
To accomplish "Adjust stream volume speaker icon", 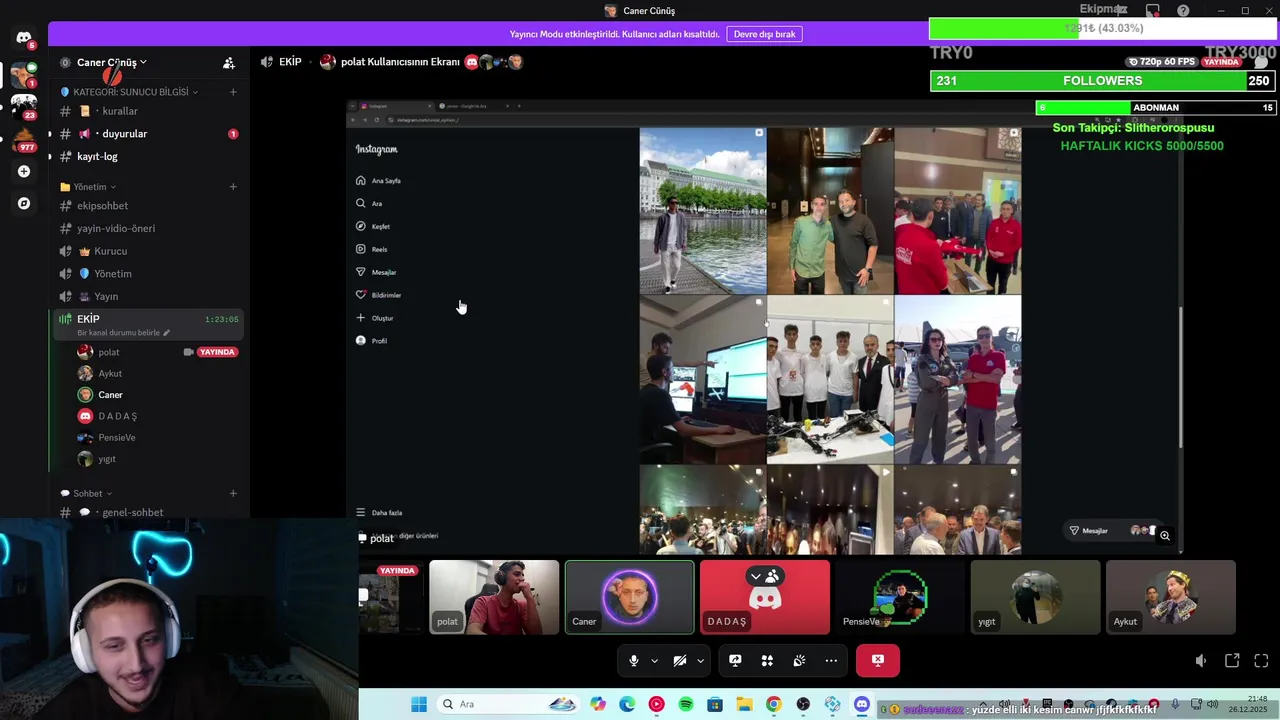I will 1201,661.
